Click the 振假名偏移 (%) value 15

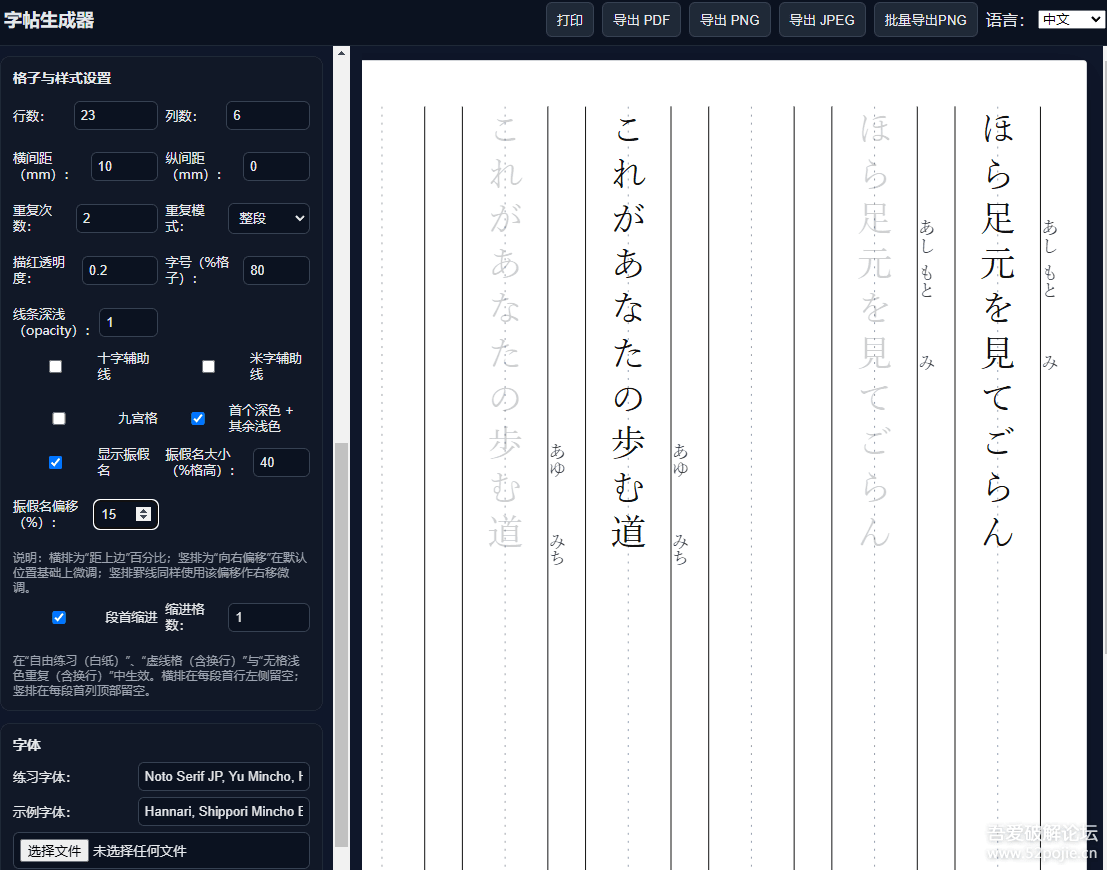[109, 514]
